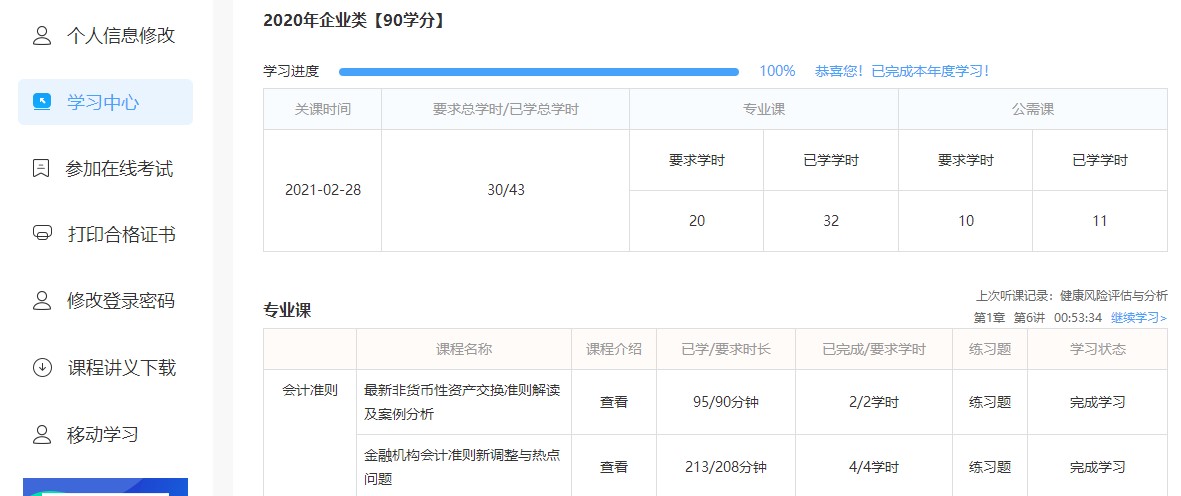Viewport: 1181px width, 496px height.
Task: Click the printer icon beside 打印合格证书
Action: coord(42,234)
